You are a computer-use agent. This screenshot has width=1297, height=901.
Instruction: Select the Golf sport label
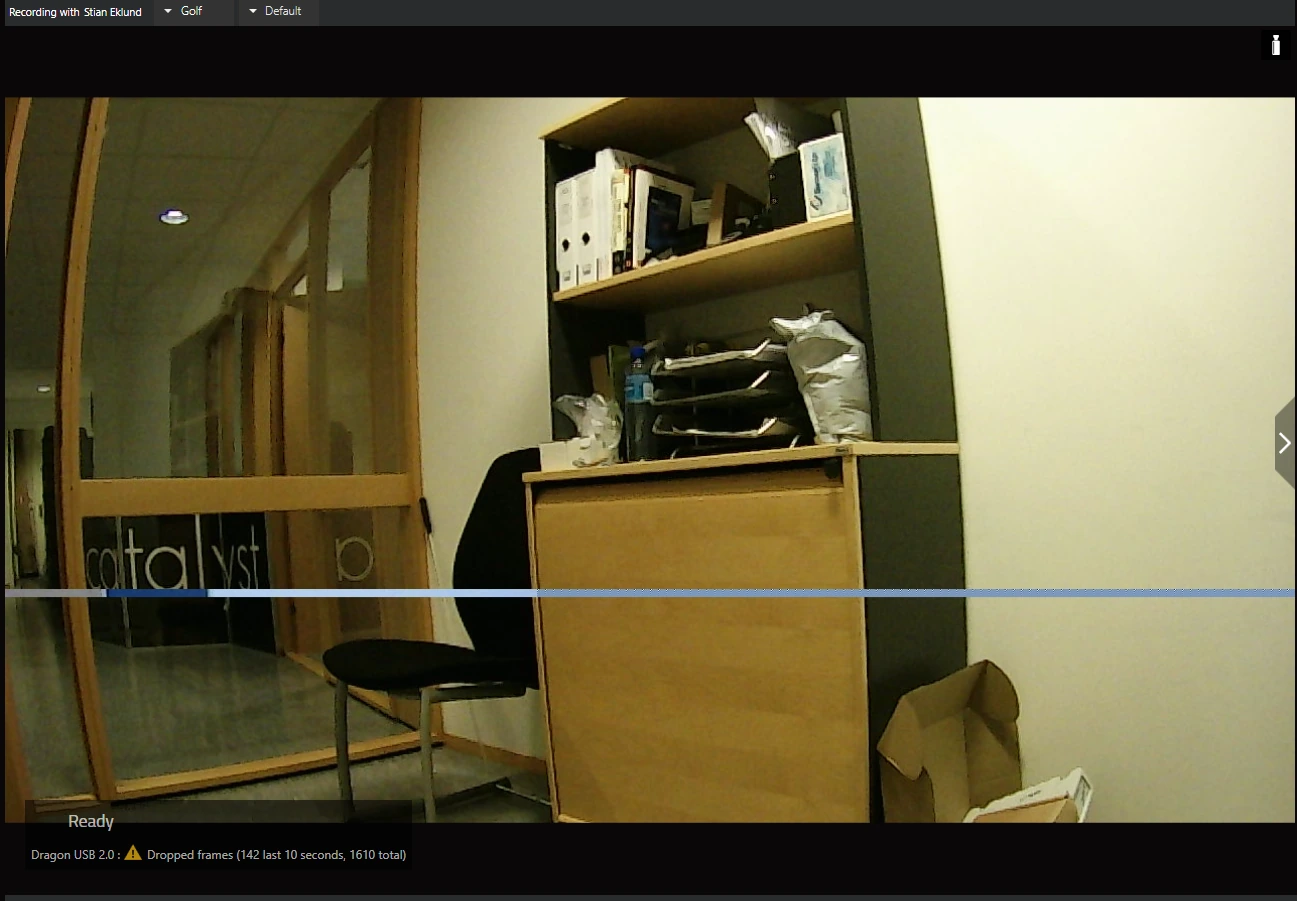191,12
